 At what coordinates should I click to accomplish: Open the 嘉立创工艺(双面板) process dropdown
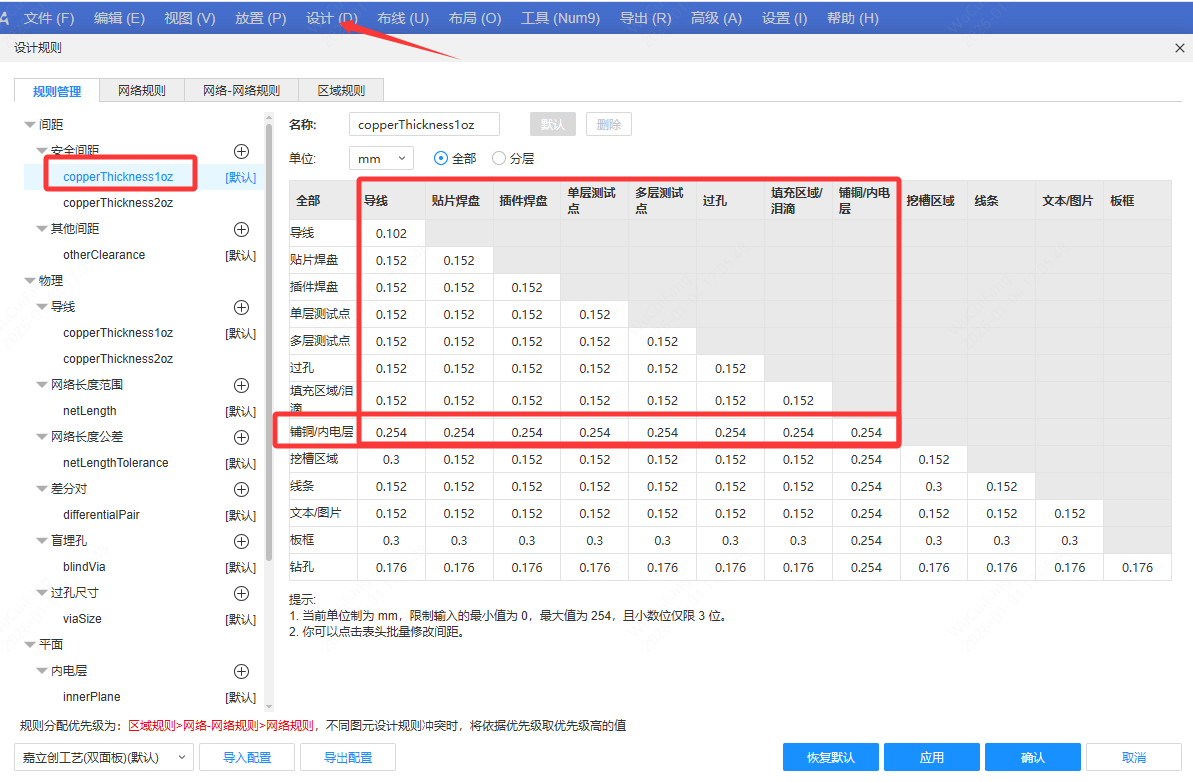click(x=103, y=758)
